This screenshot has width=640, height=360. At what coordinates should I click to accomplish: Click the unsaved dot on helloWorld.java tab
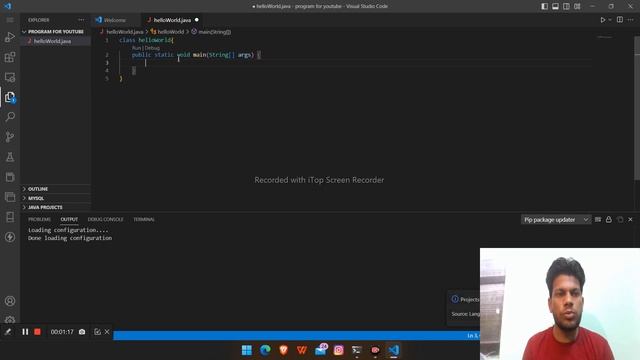[x=197, y=20]
